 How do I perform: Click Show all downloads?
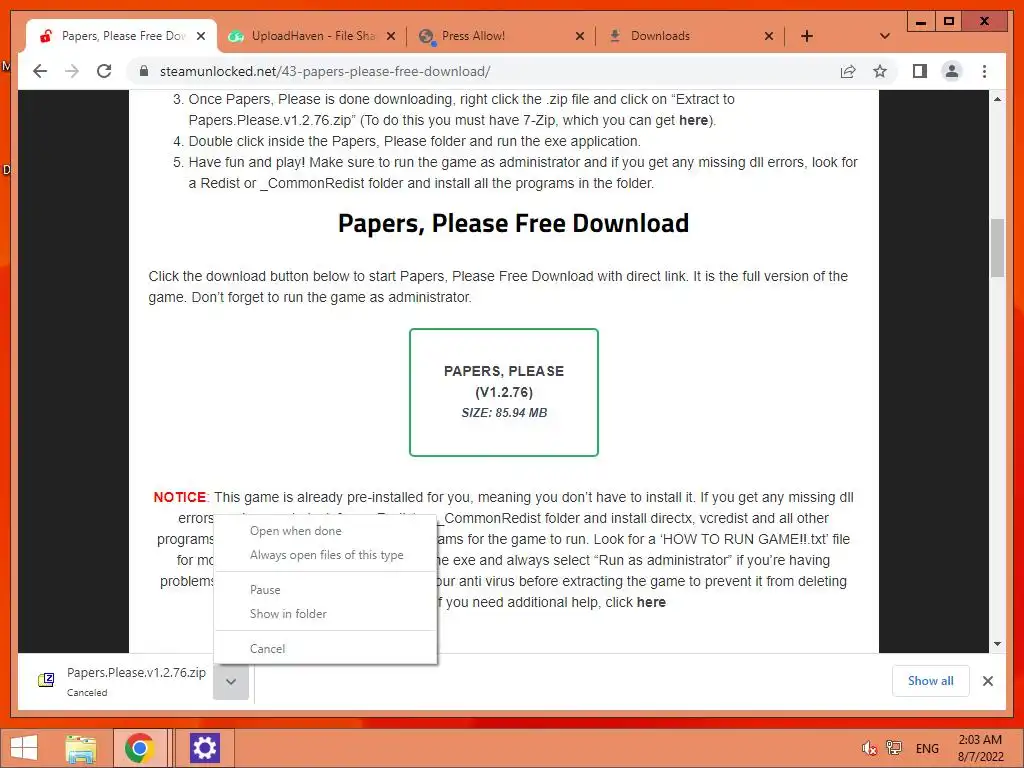pyautogui.click(x=930, y=680)
